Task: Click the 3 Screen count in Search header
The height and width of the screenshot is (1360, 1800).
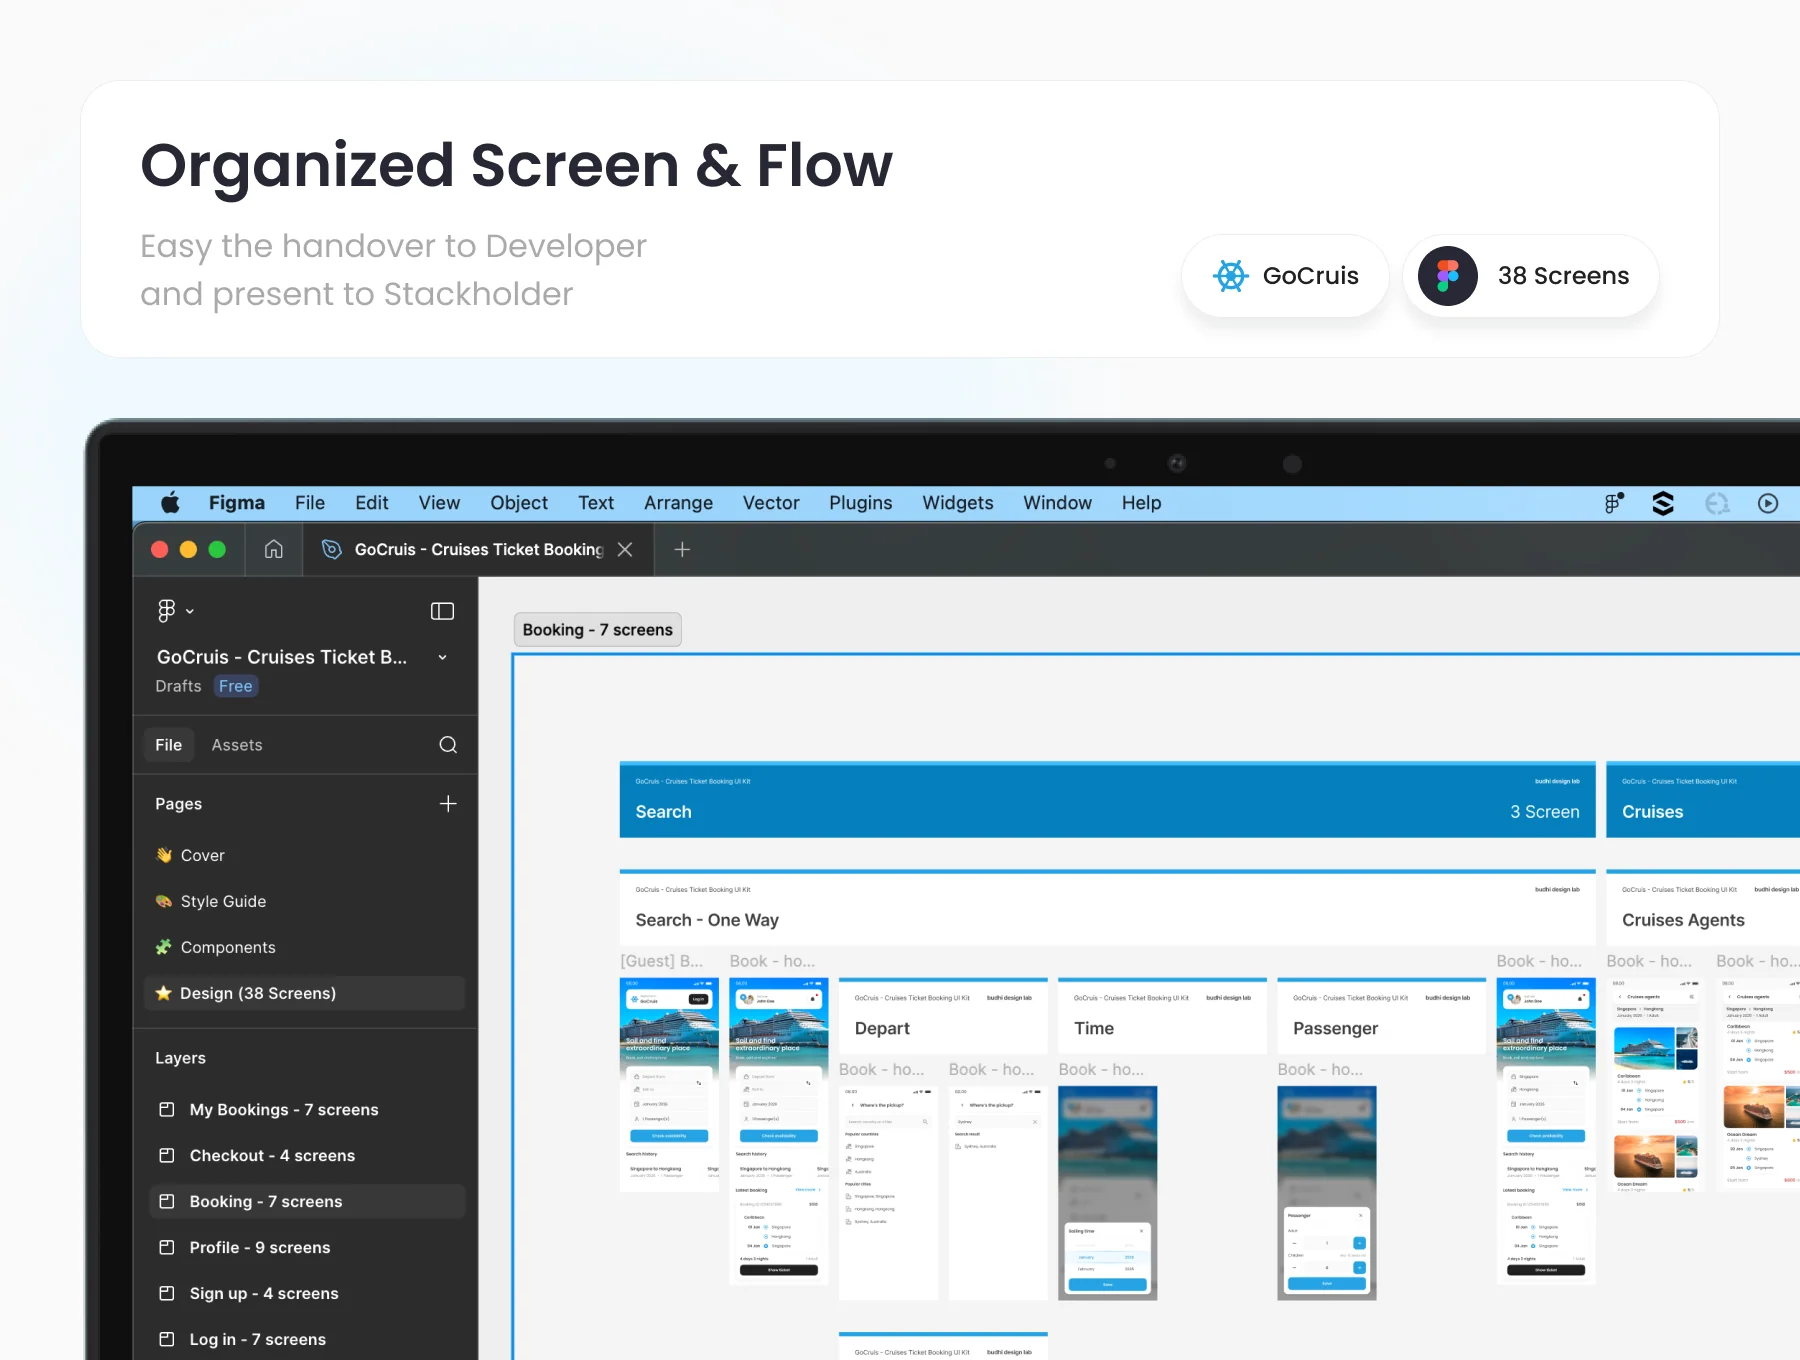Action: coord(1545,812)
